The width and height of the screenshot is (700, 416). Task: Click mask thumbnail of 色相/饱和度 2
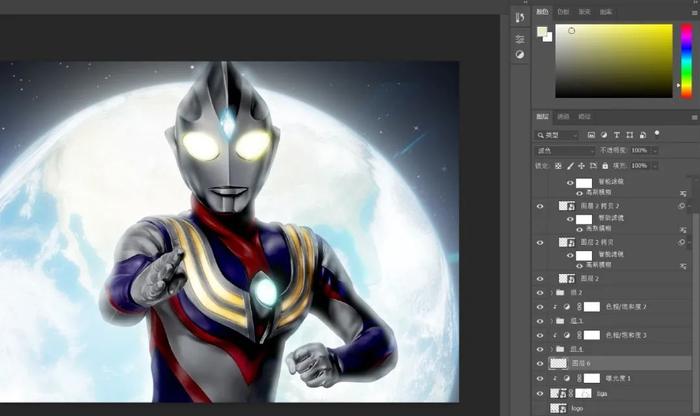(x=592, y=307)
